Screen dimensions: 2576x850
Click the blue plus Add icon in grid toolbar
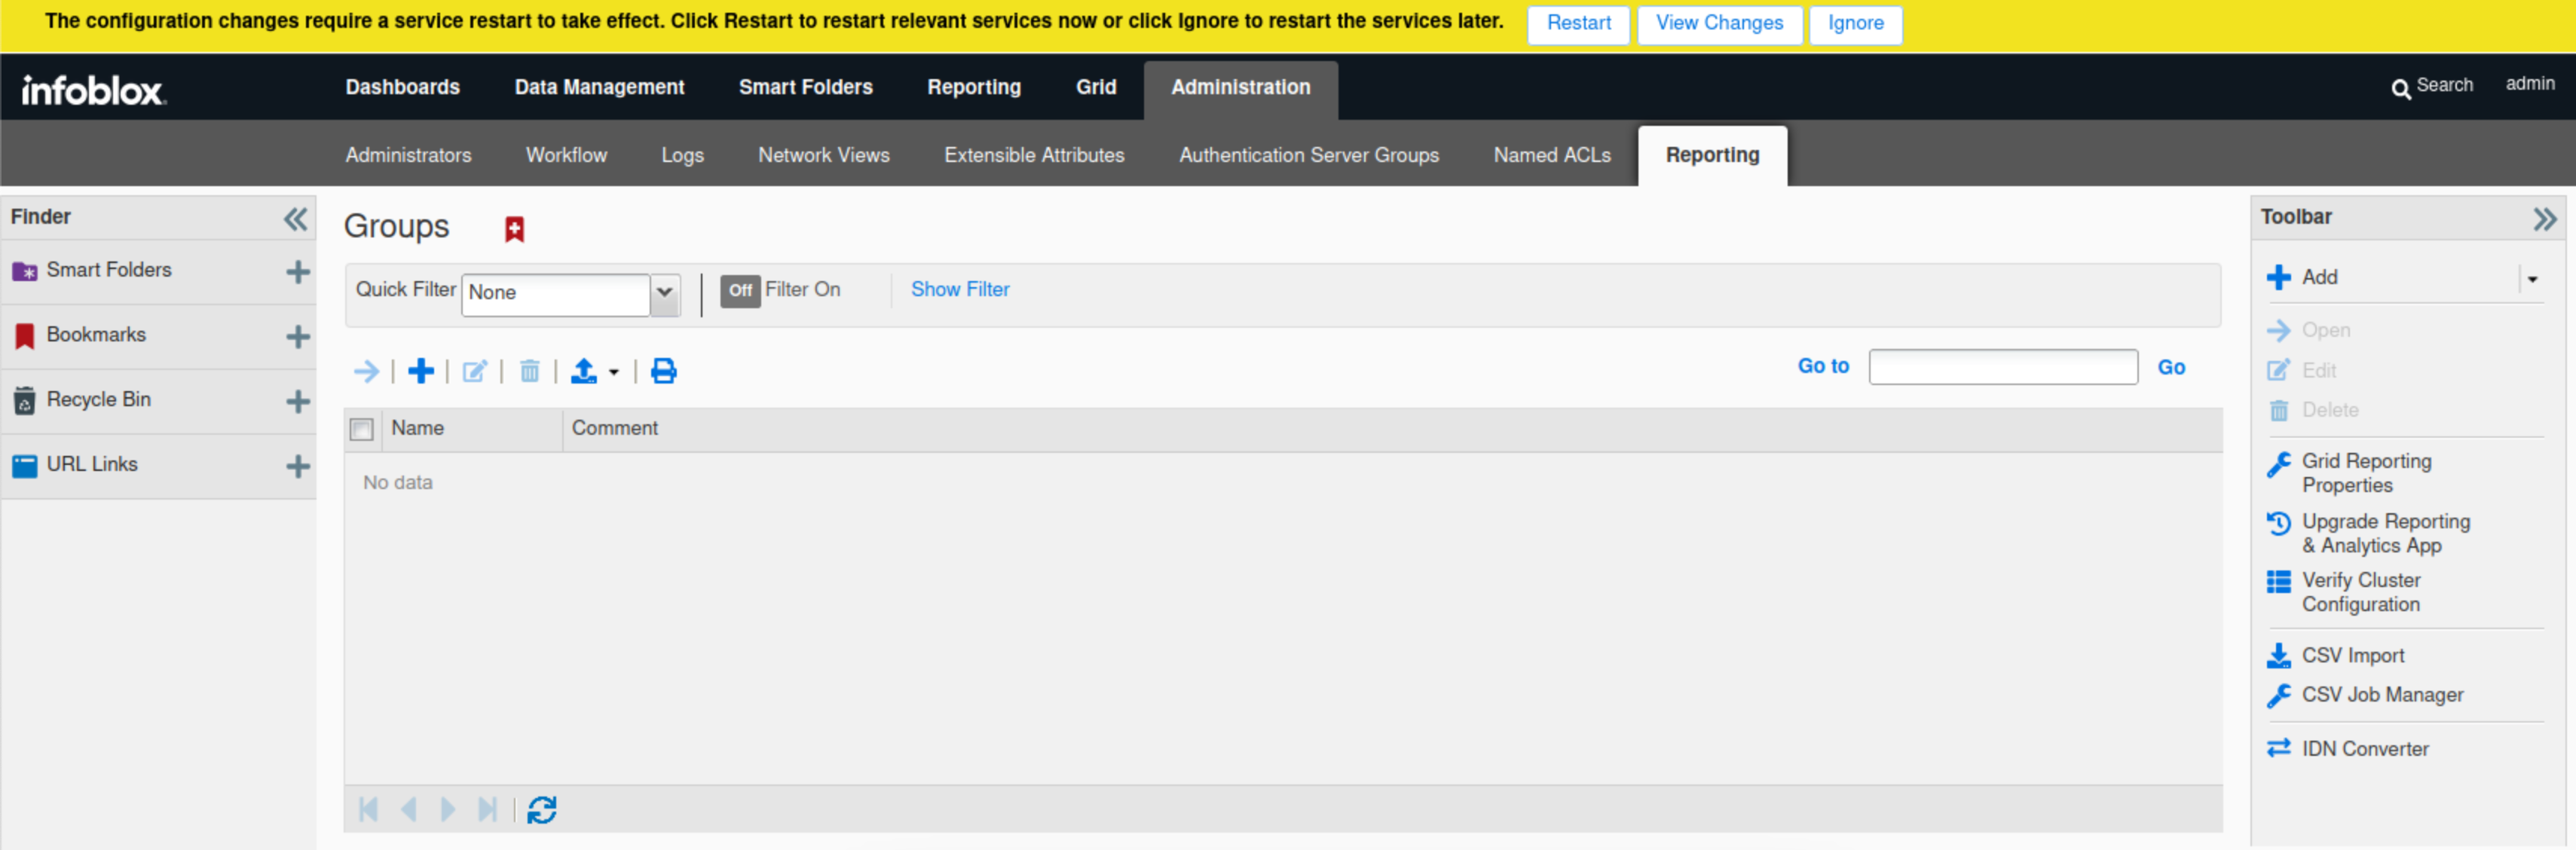tap(421, 371)
